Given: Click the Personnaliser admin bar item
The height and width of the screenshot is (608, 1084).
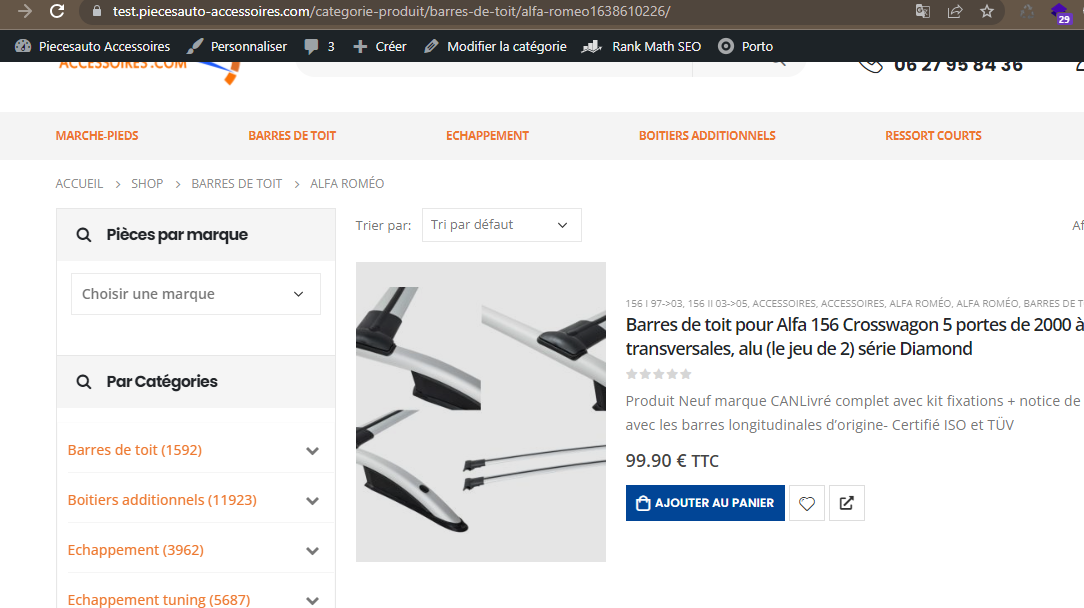Looking at the screenshot, I should (236, 46).
